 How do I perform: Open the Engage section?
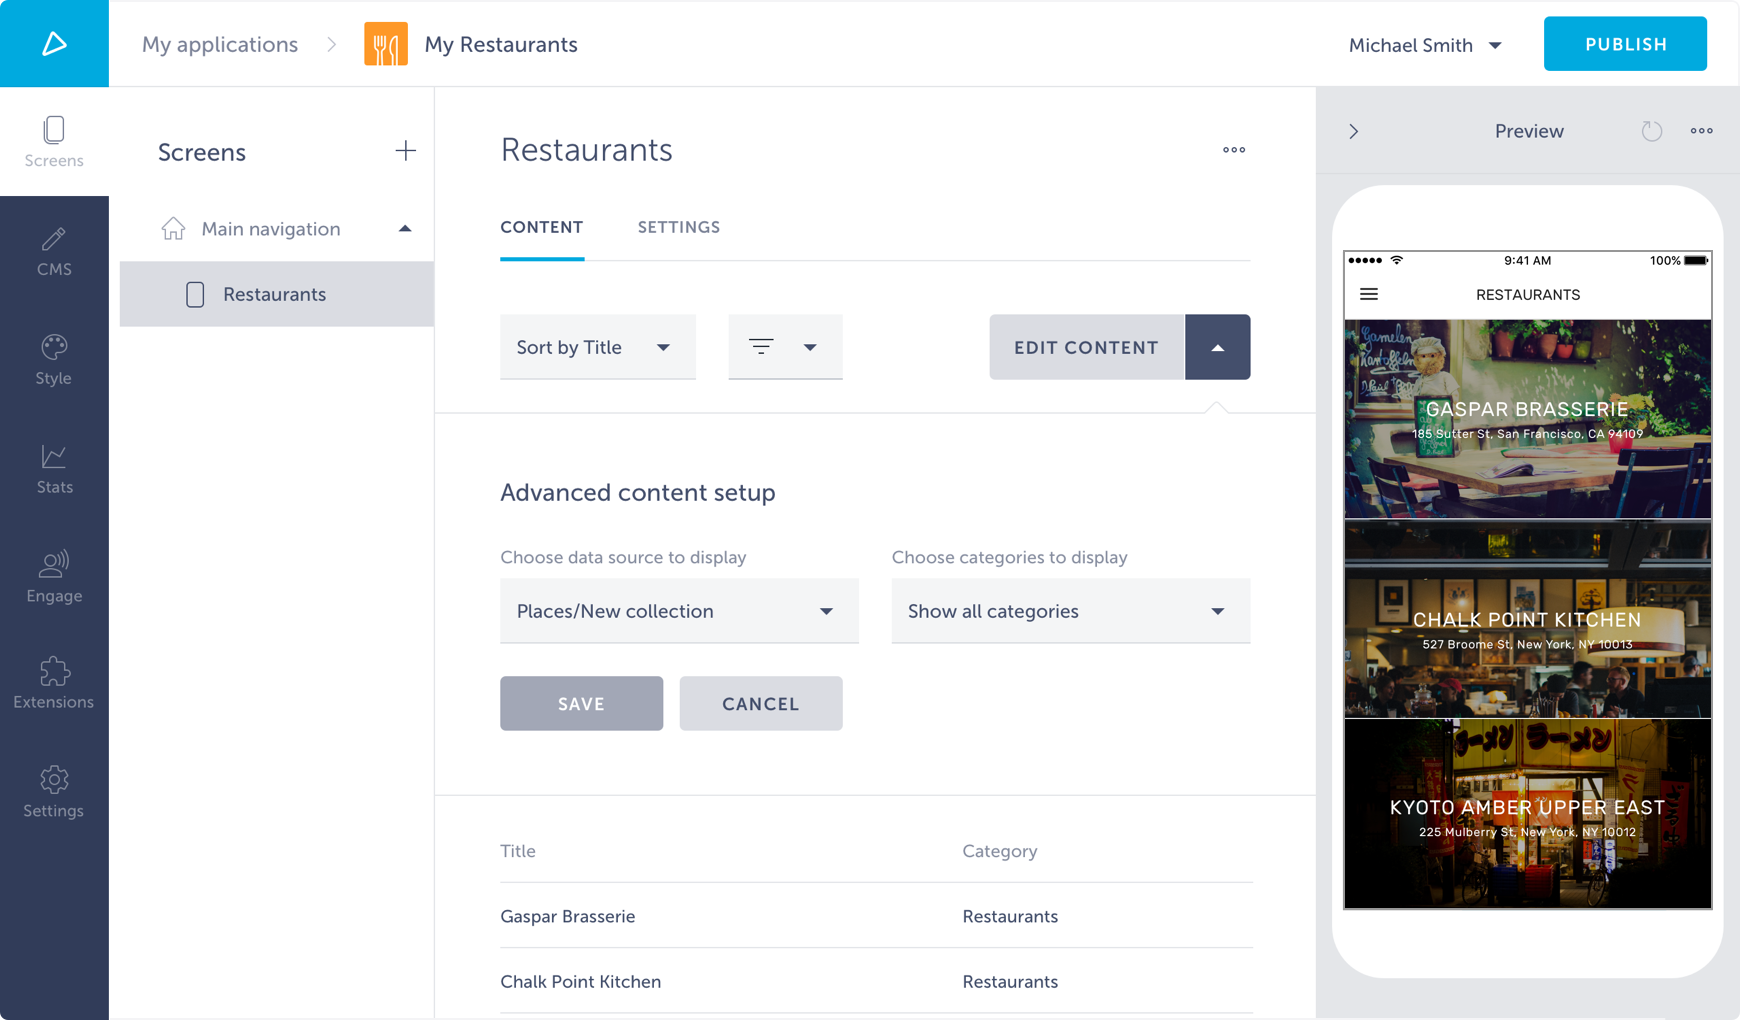pyautogui.click(x=54, y=577)
